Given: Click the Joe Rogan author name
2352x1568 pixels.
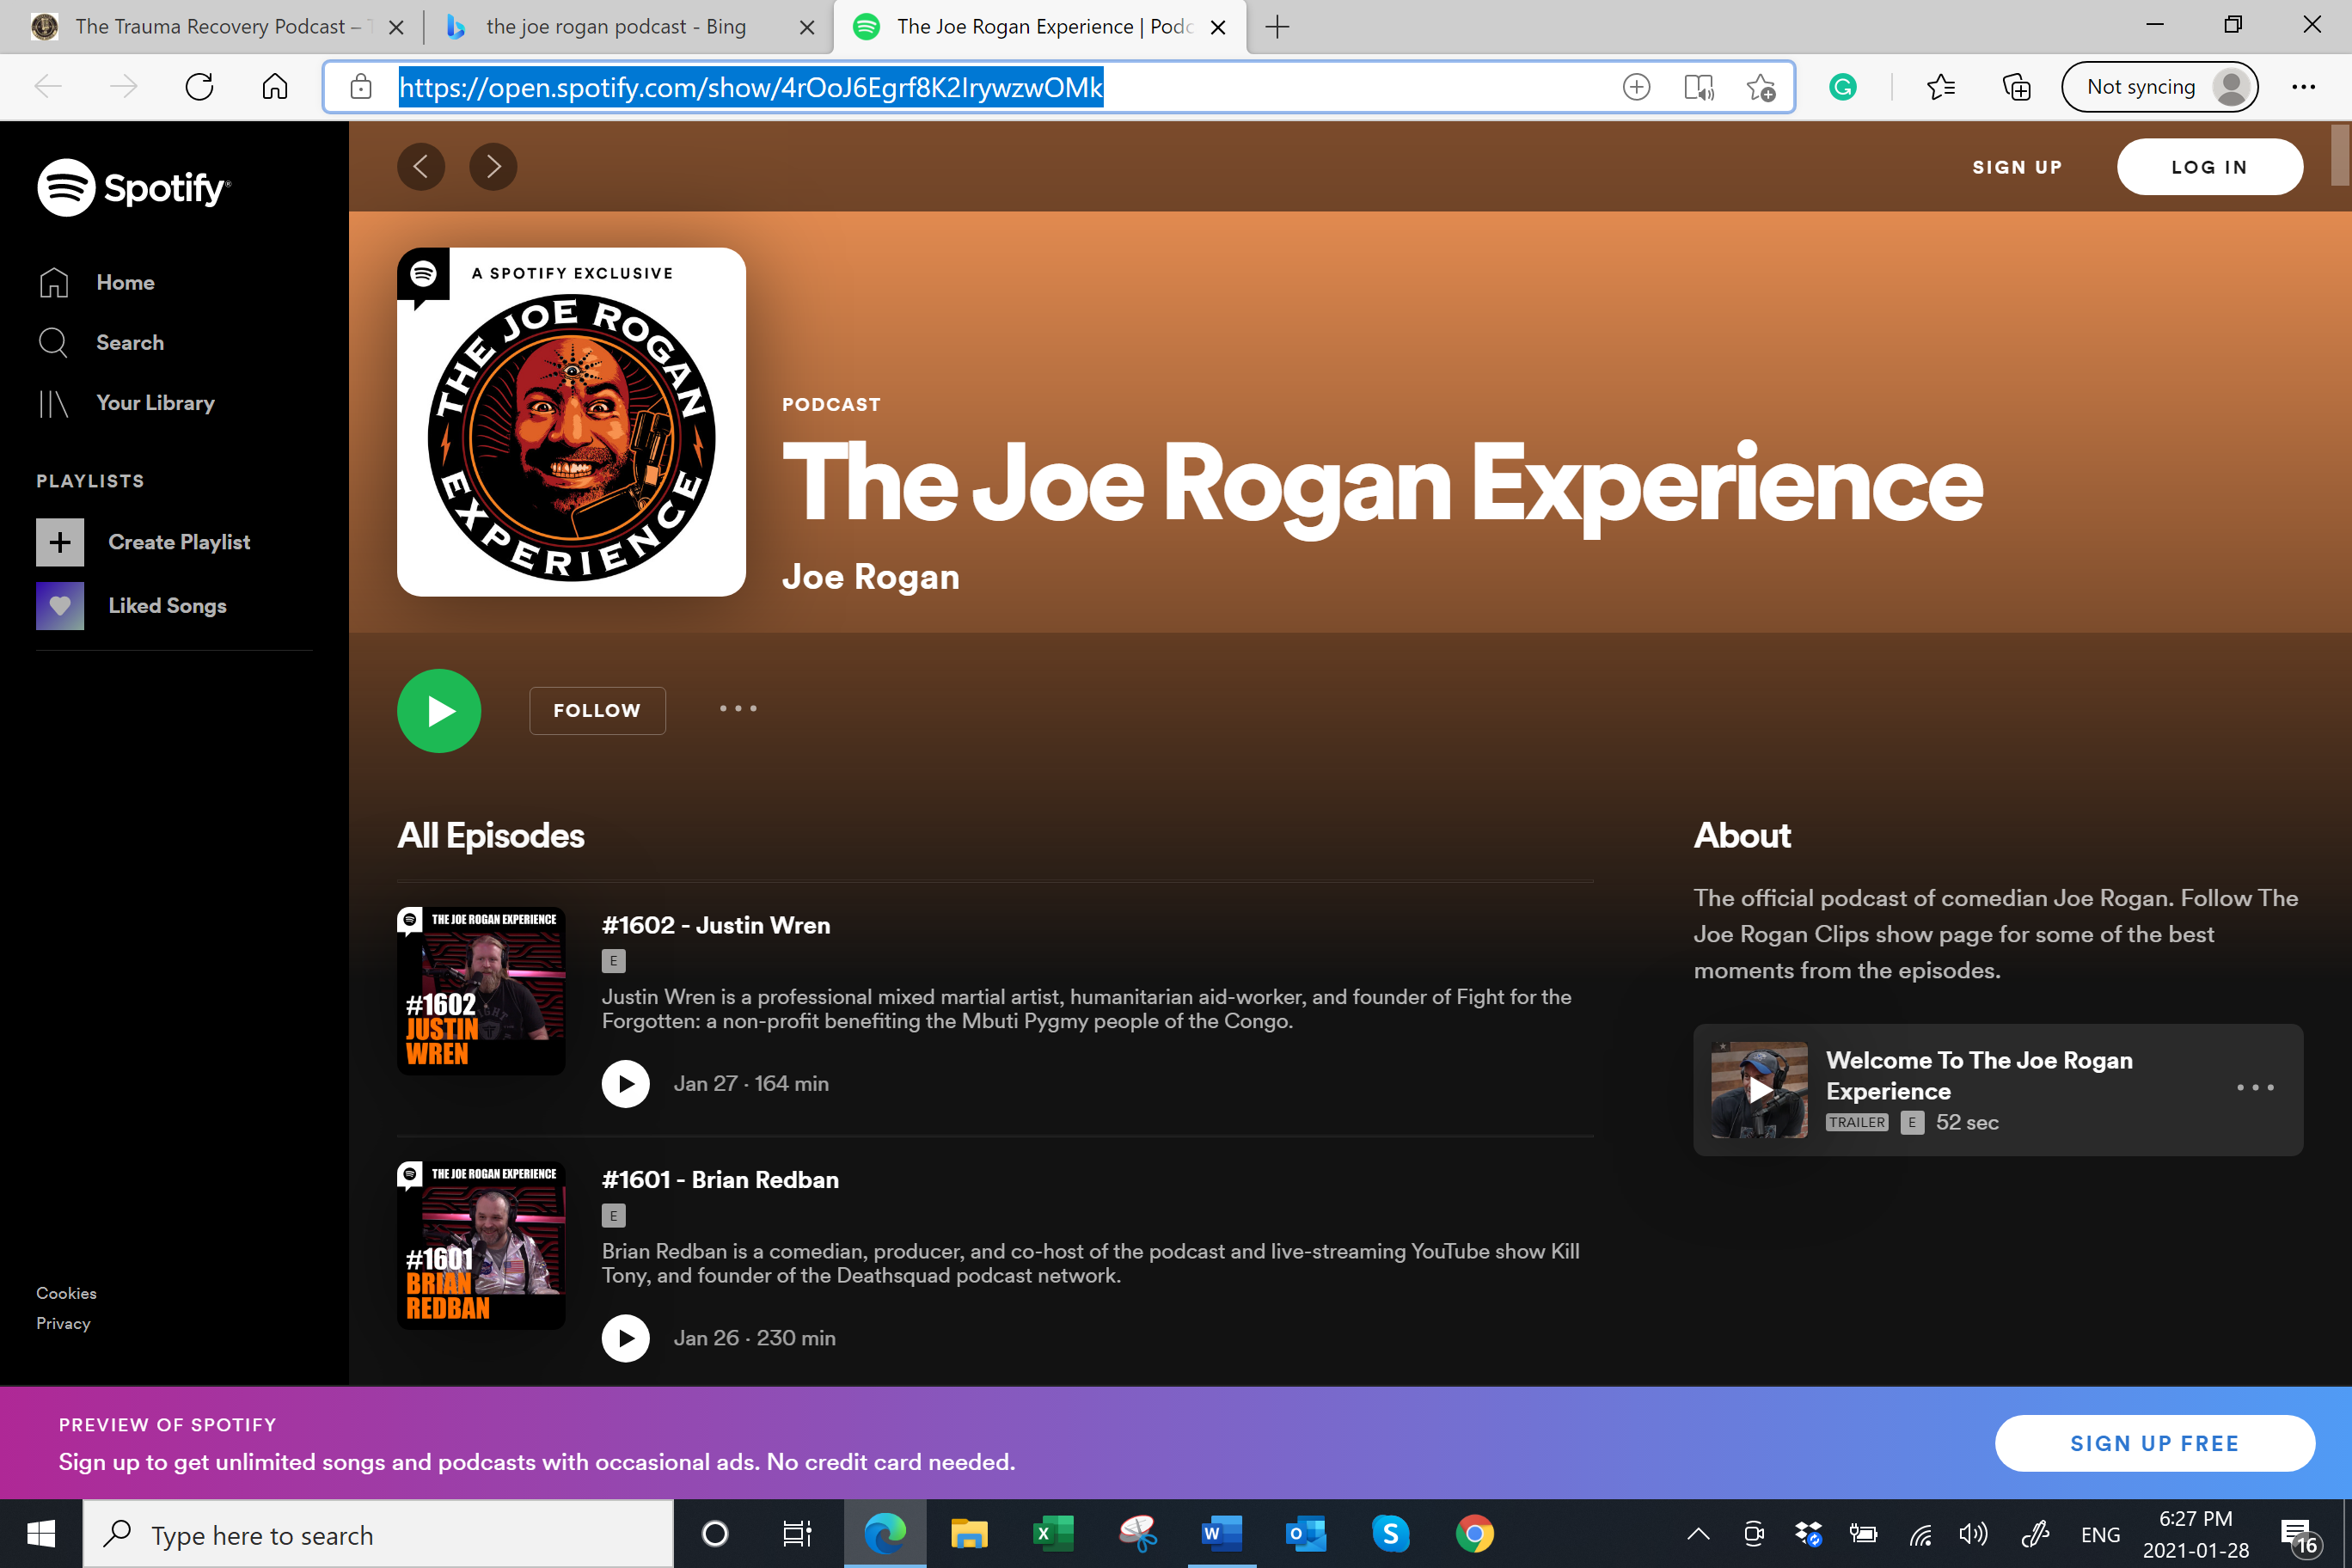Looking at the screenshot, I should click(870, 577).
